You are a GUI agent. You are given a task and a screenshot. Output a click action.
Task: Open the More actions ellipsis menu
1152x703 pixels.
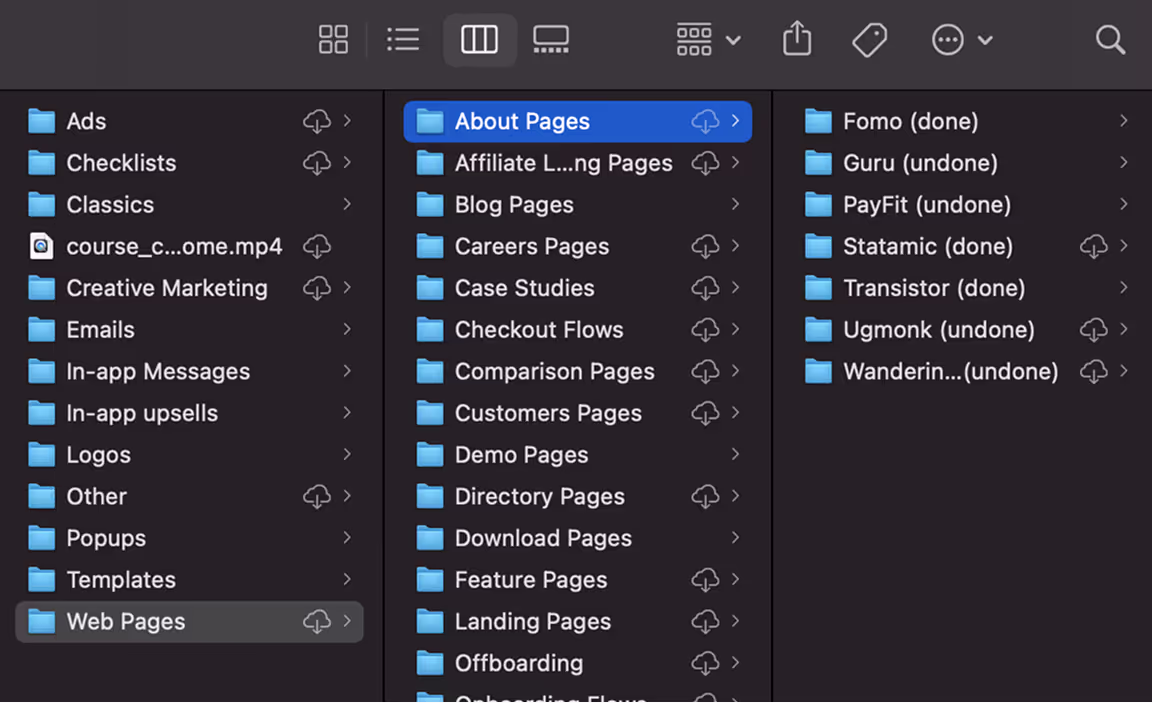[962, 40]
